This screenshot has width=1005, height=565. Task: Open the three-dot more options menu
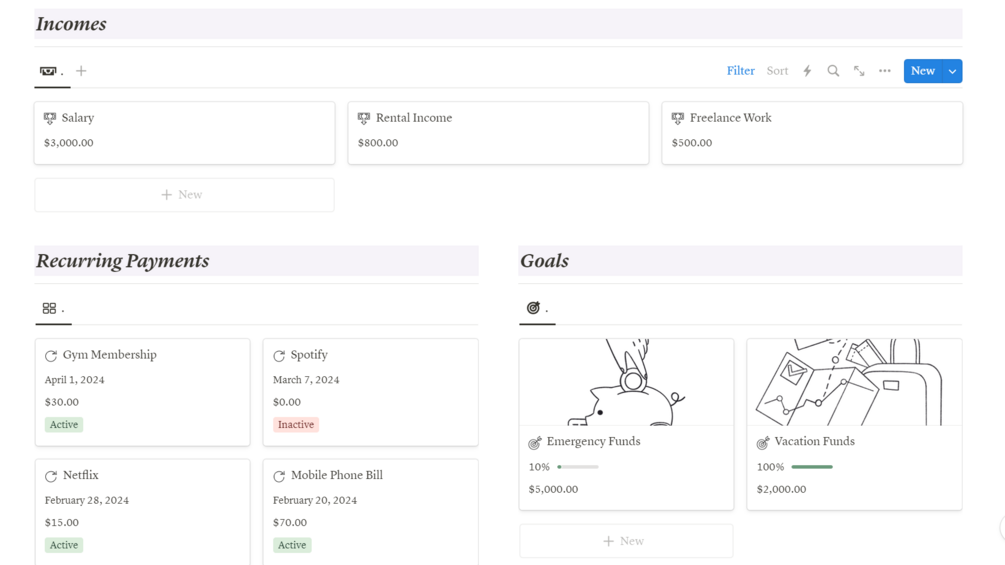click(x=885, y=71)
